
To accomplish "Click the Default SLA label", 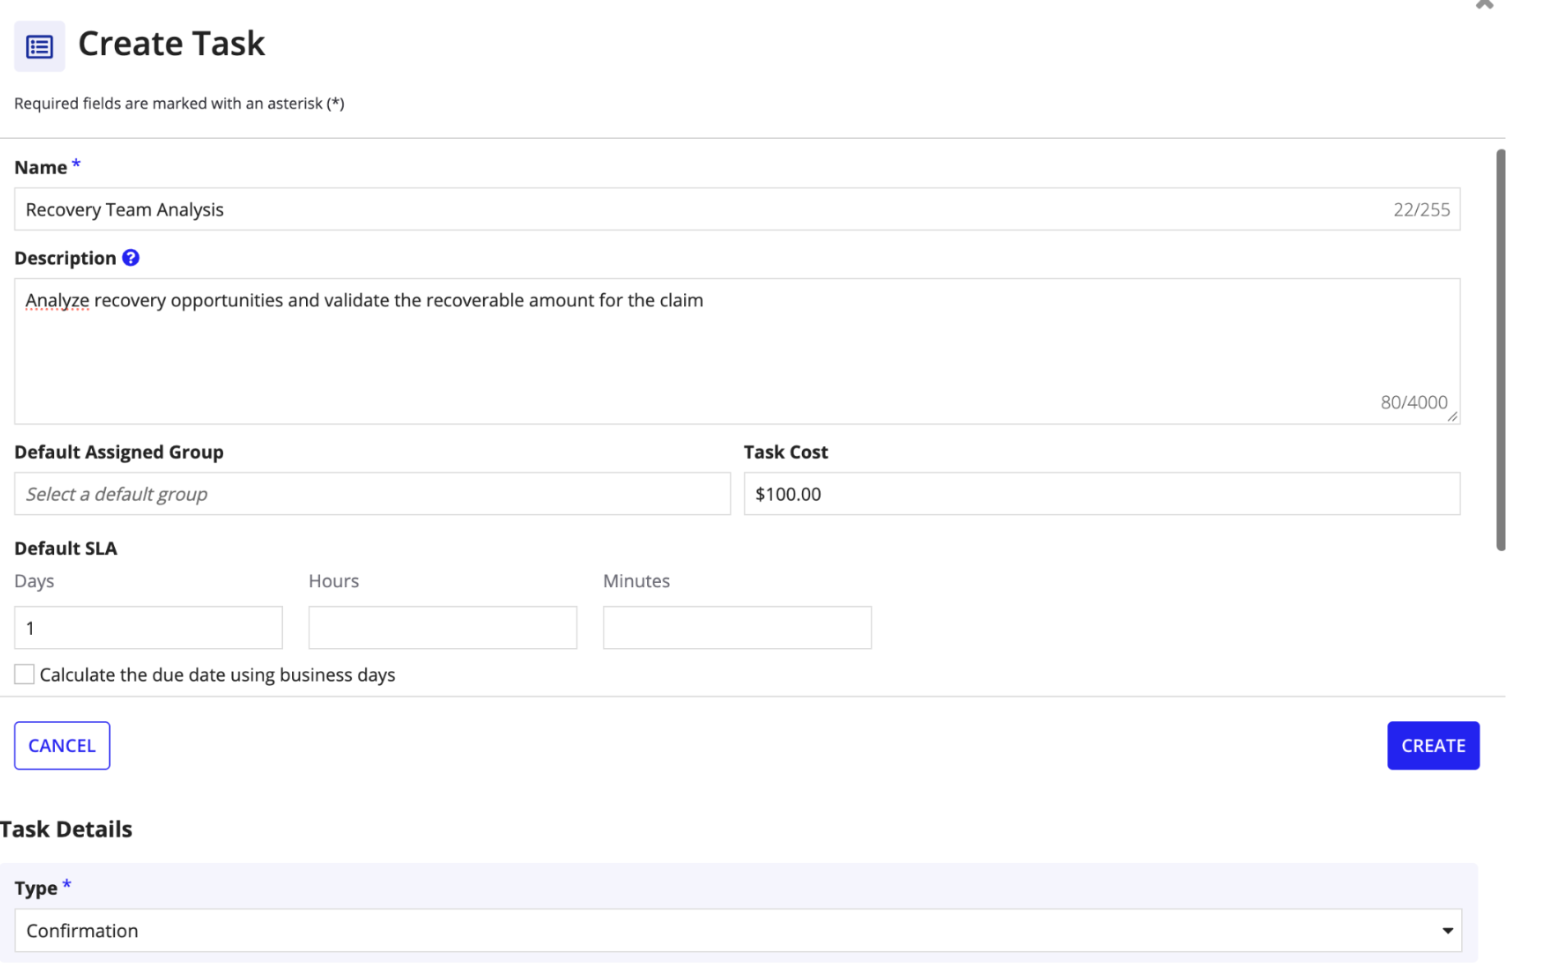I will click(66, 548).
